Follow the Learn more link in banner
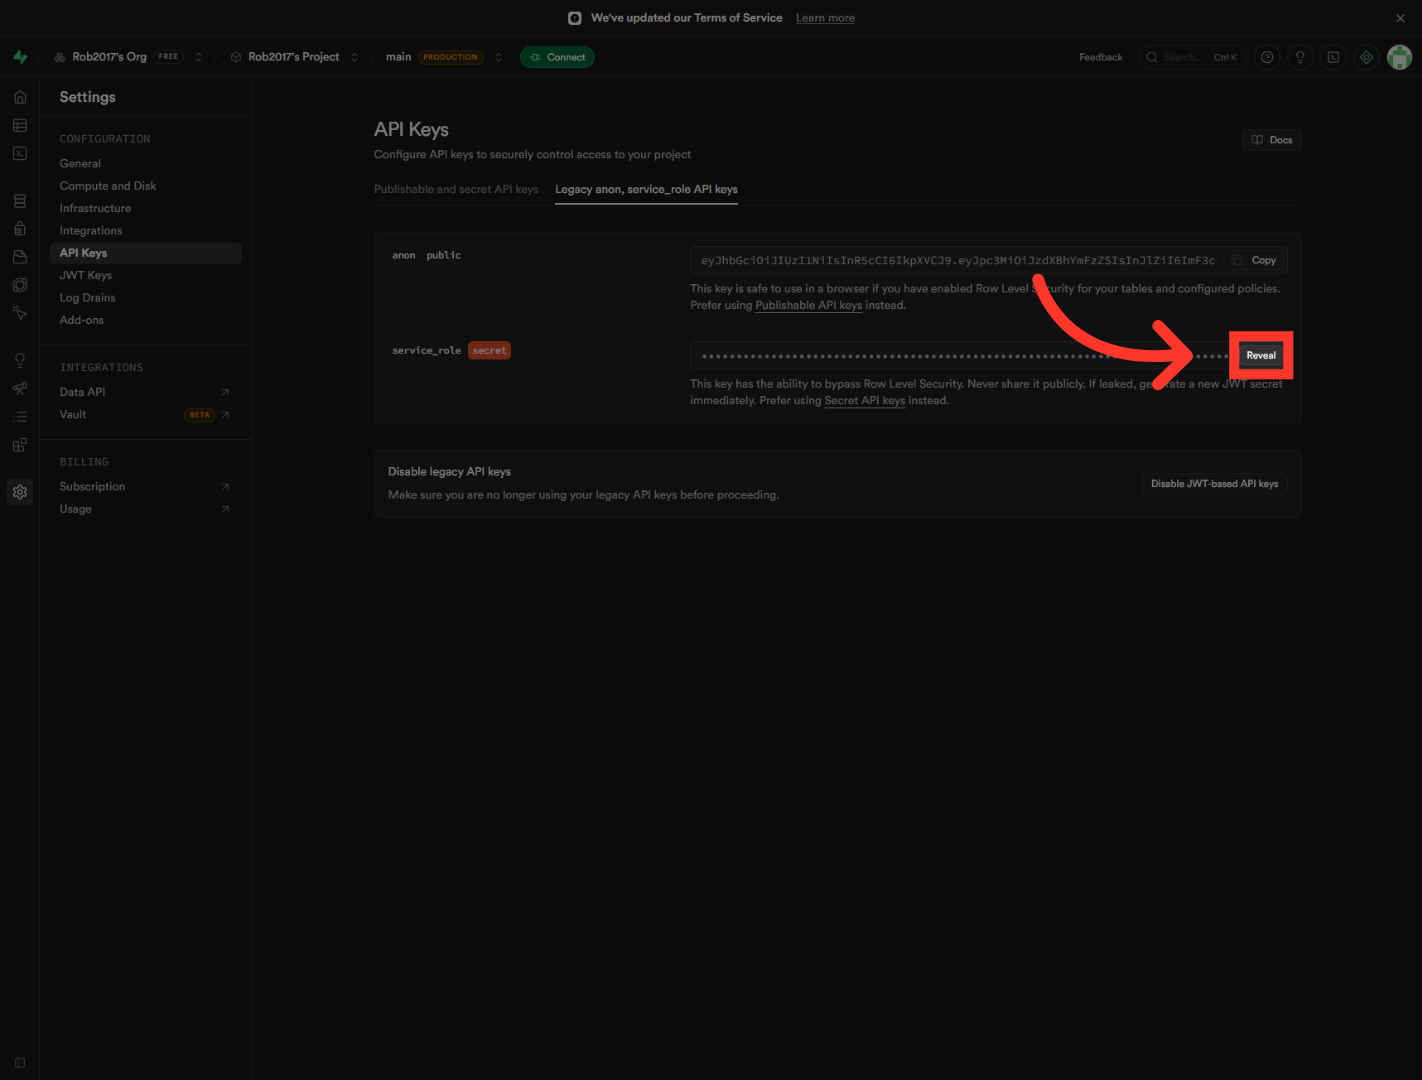 point(825,18)
